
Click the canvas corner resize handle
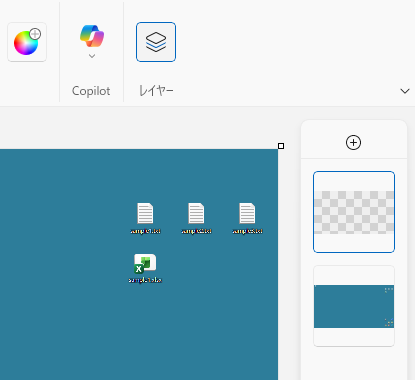click(x=281, y=146)
